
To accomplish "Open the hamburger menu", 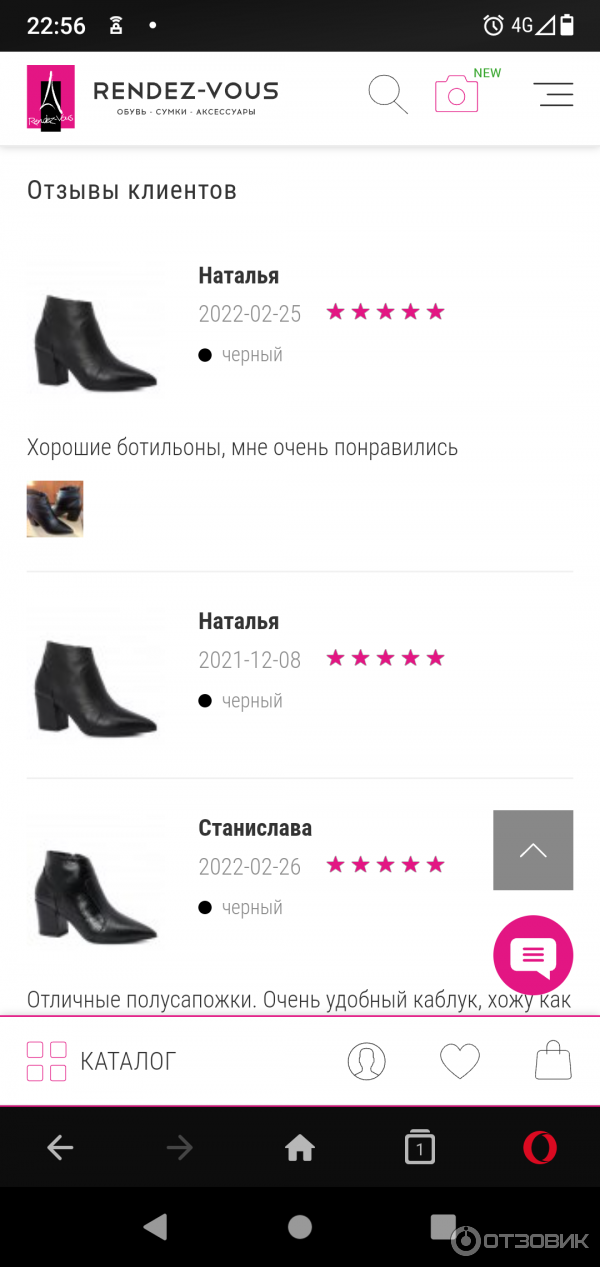I will [553, 94].
